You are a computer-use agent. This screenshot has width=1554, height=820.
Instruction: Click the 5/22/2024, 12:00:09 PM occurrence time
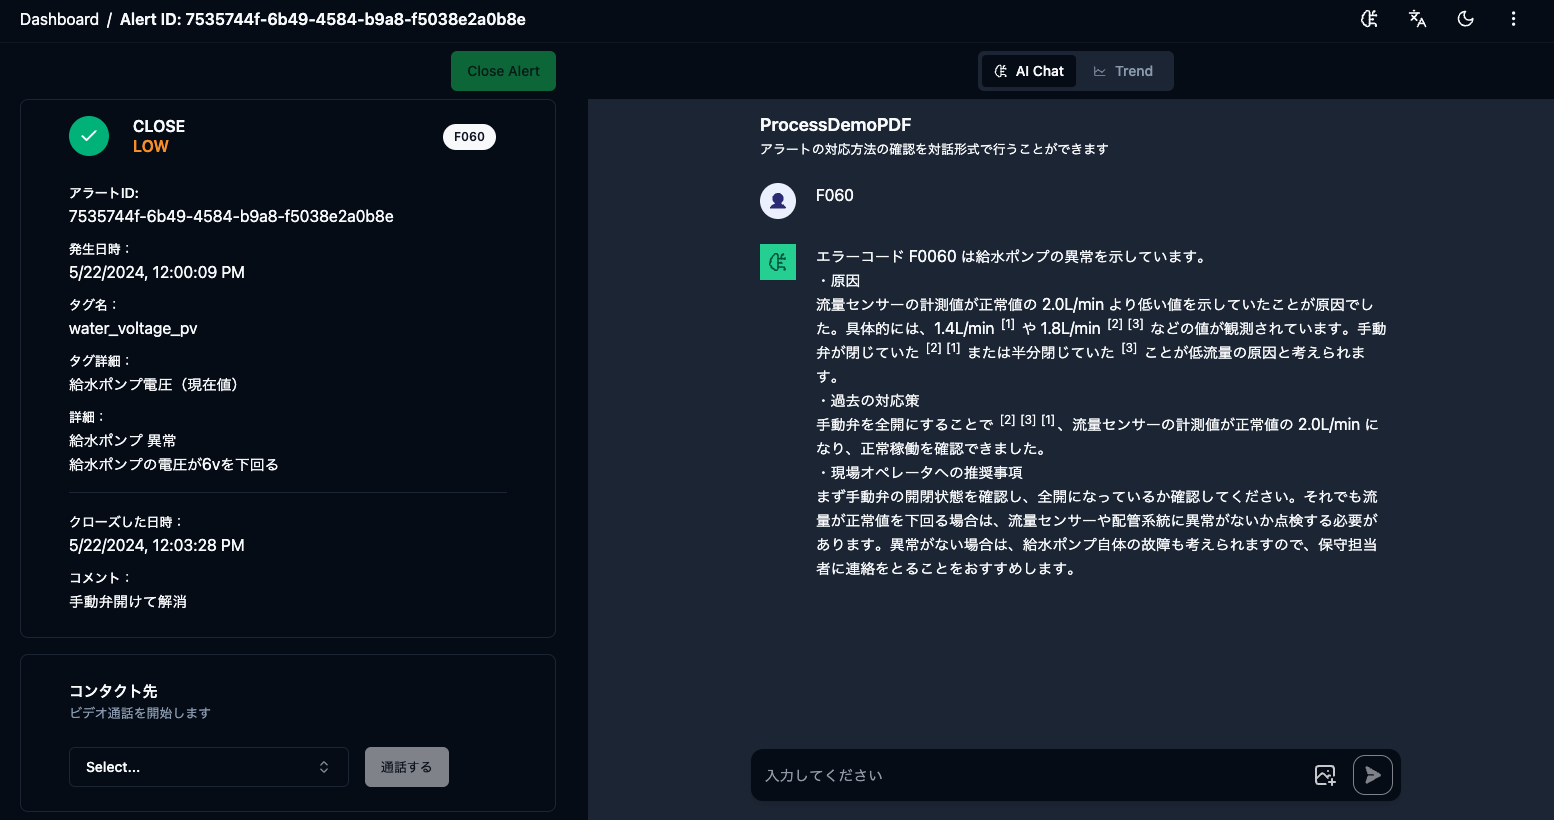[157, 272]
